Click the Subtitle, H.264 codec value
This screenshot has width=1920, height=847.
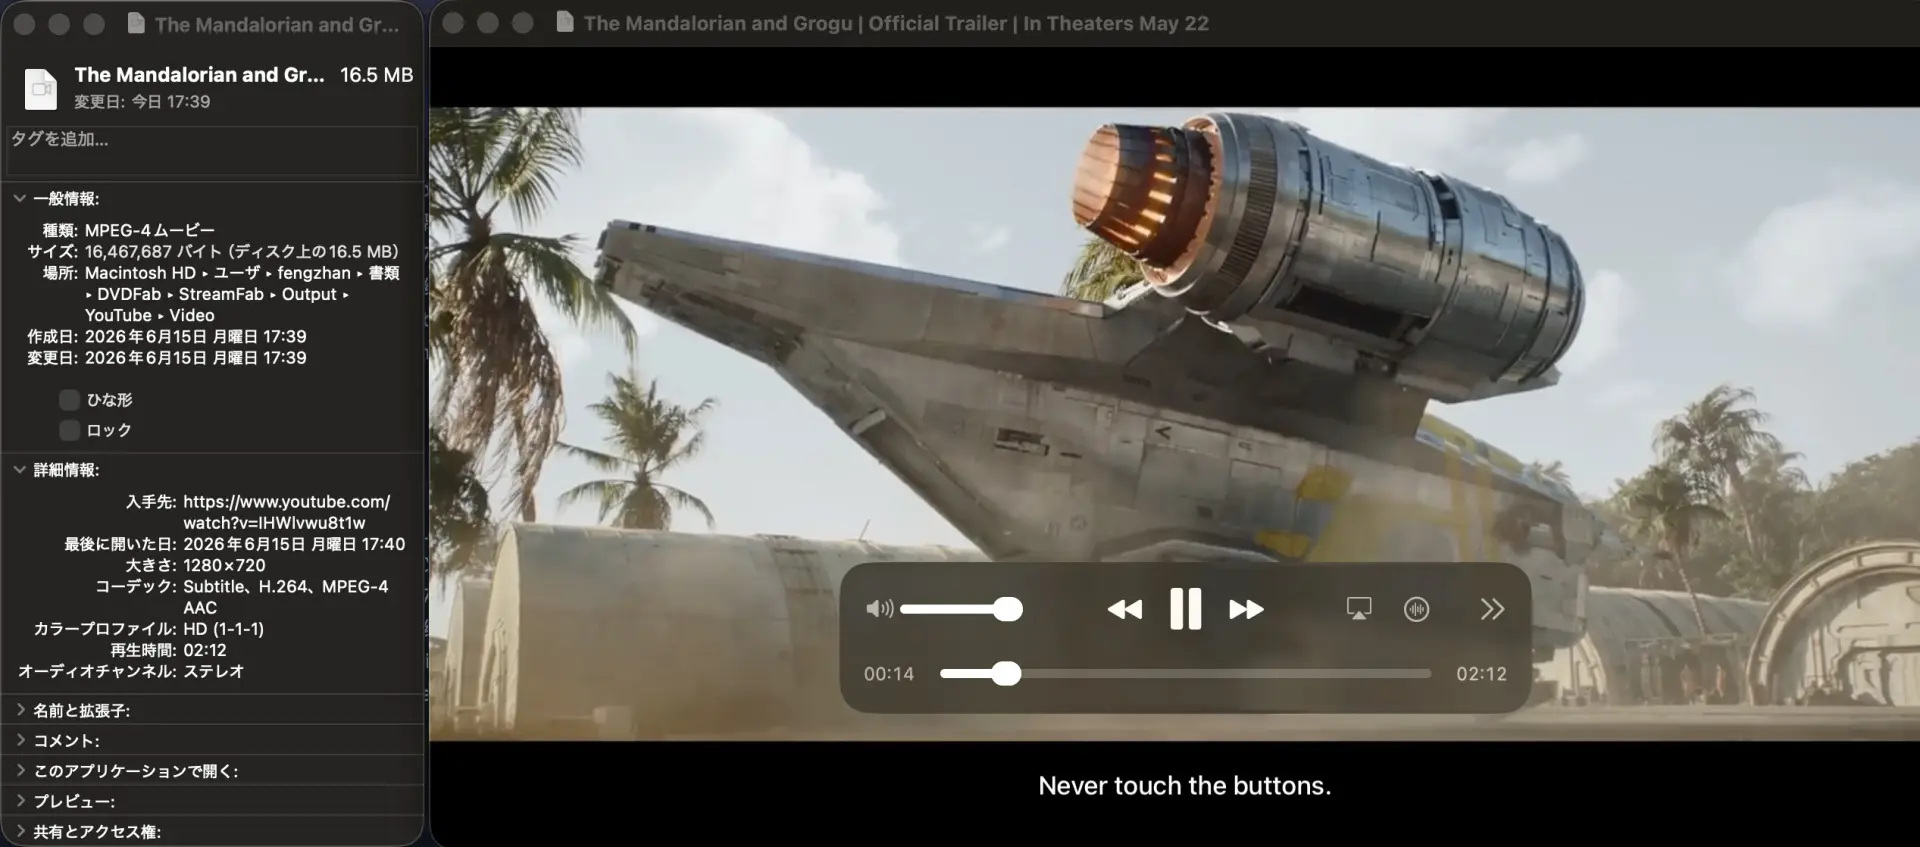pos(286,597)
